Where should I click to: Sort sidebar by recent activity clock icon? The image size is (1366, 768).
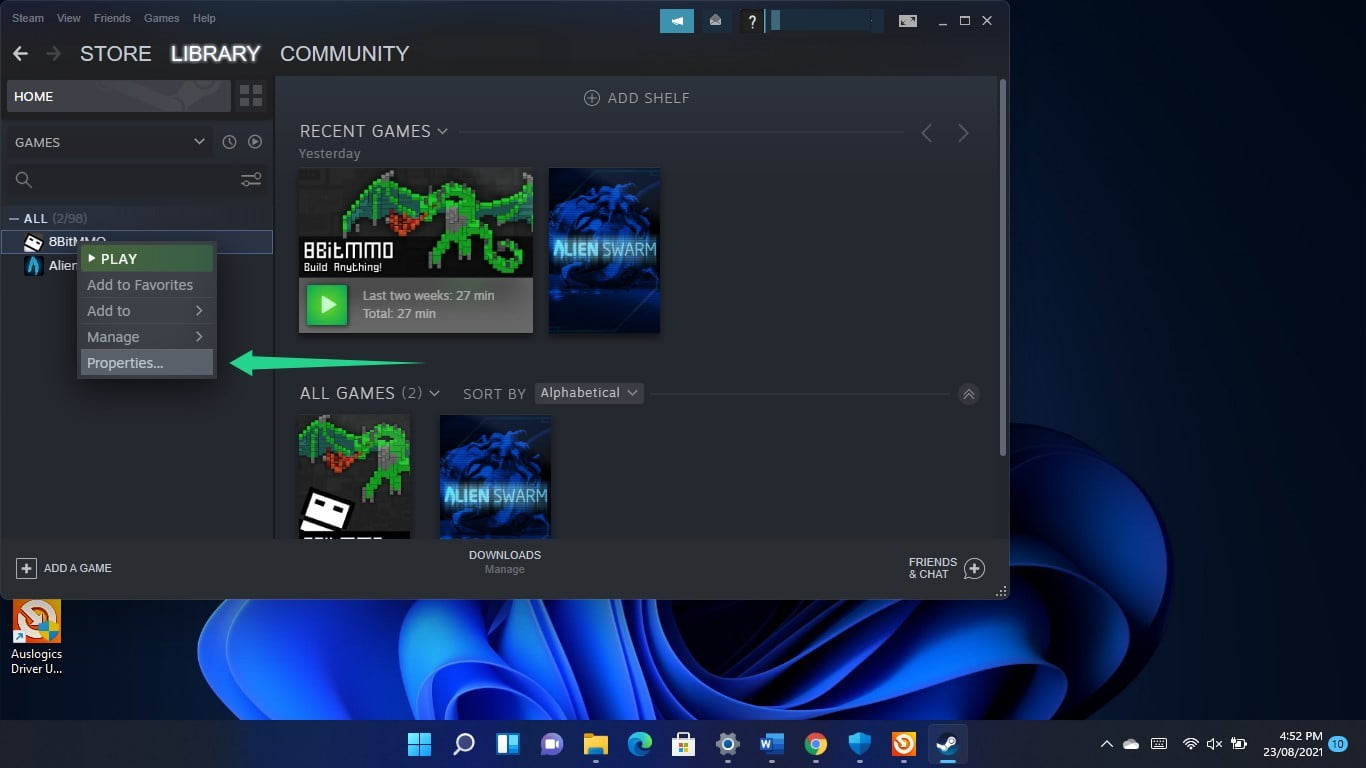coord(228,142)
